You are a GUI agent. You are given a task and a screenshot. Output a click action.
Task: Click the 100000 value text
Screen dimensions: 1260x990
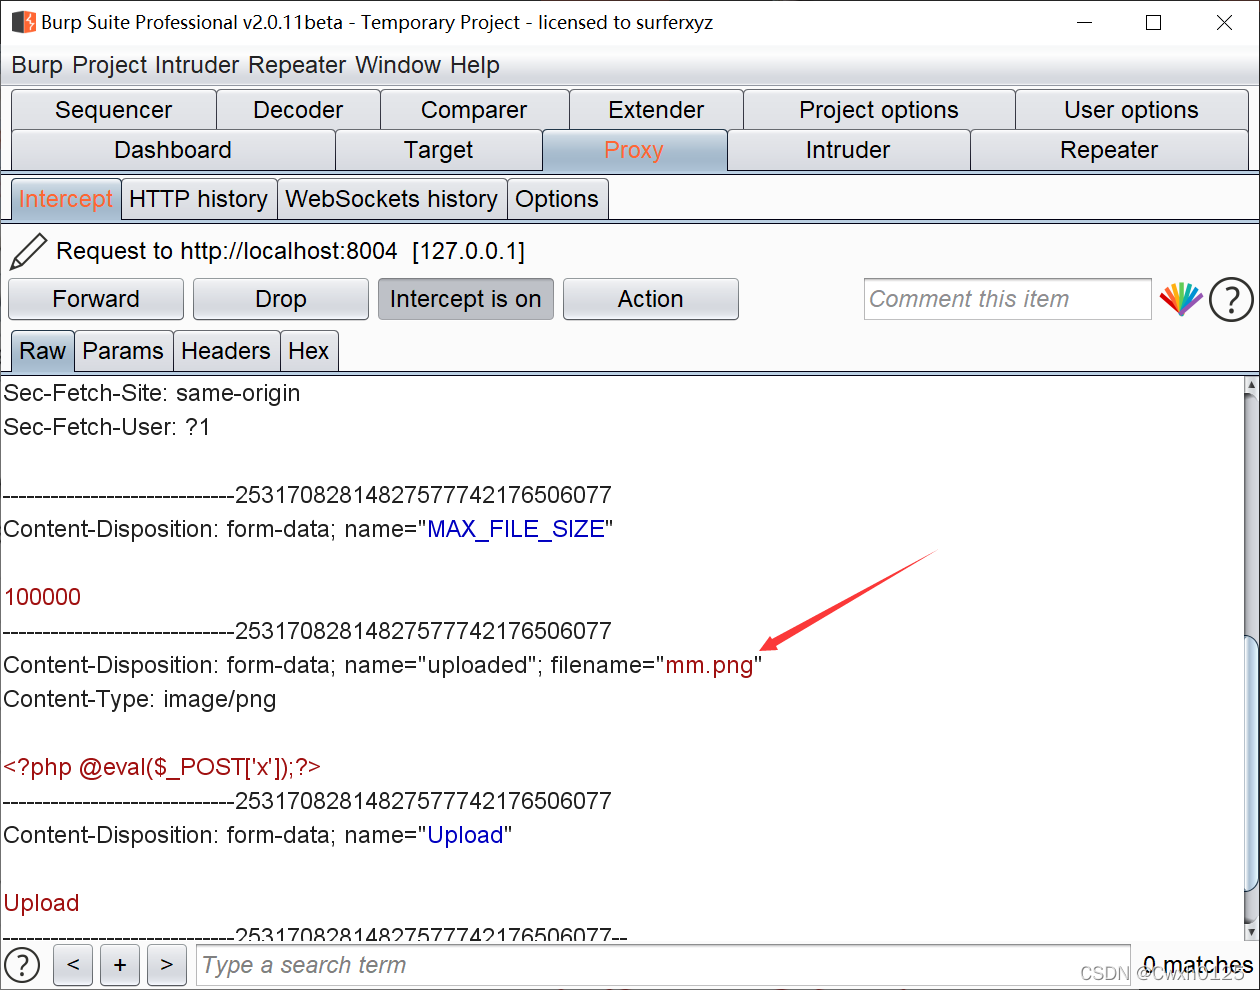[42, 597]
